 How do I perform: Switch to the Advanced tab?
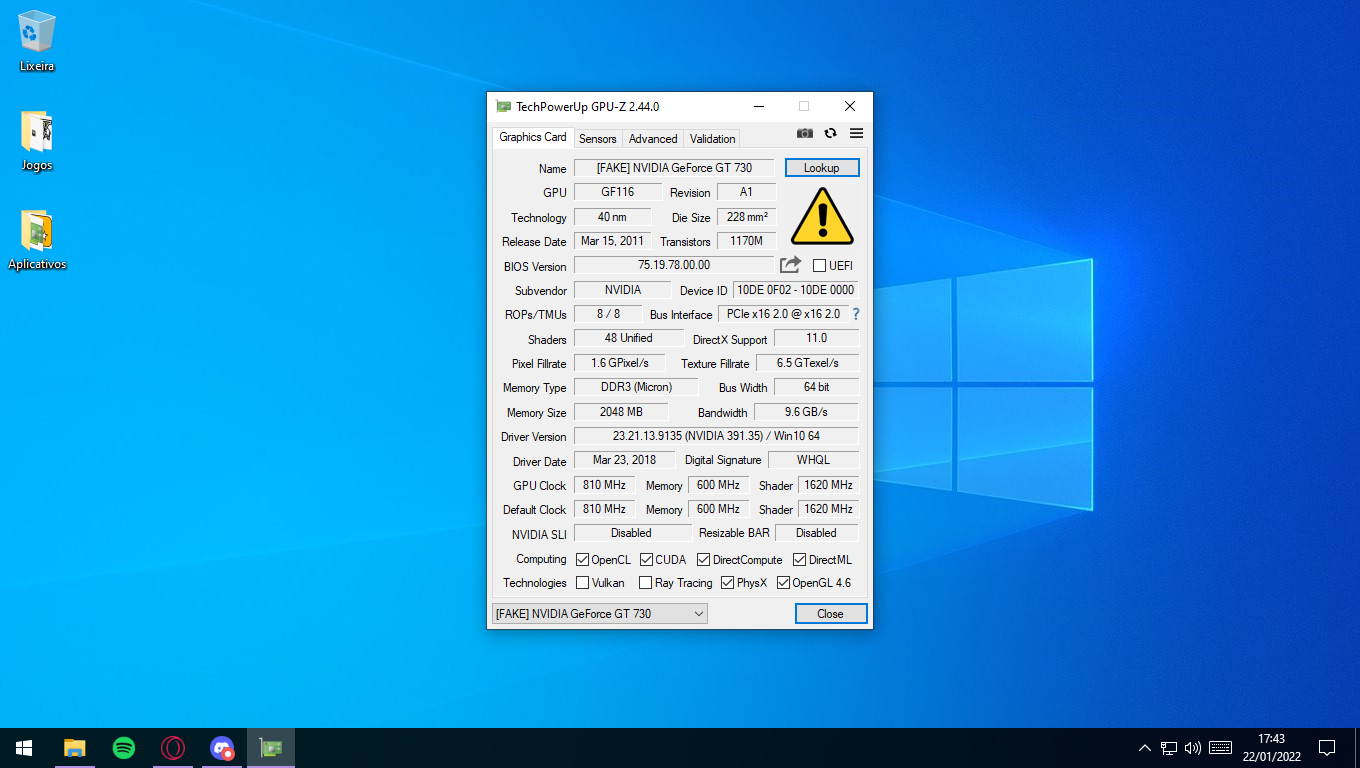653,139
